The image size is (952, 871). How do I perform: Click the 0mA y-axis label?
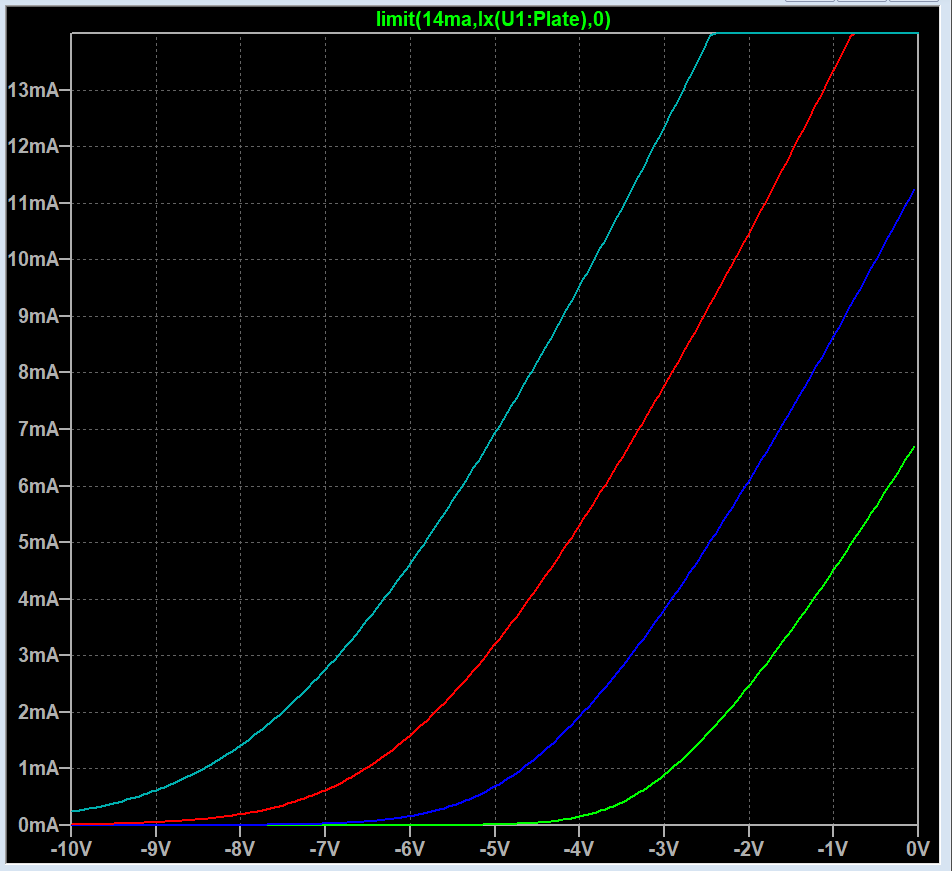pyautogui.click(x=38, y=825)
